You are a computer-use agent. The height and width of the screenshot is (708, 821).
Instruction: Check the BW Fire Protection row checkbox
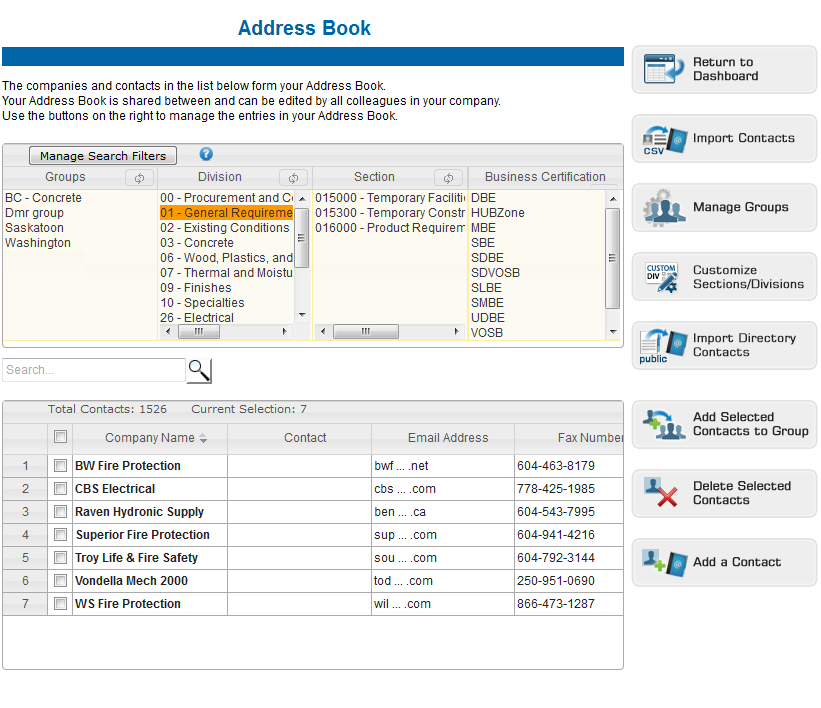pyautogui.click(x=60, y=465)
